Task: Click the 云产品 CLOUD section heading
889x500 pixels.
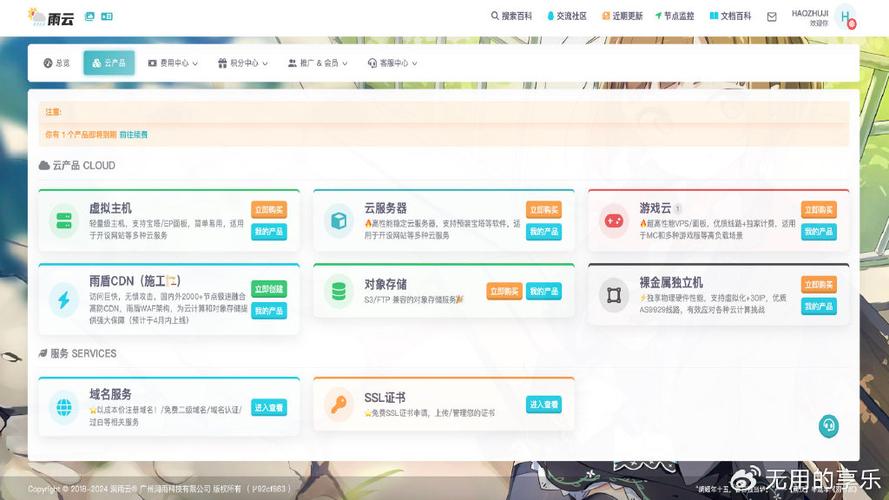Action: tap(77, 166)
